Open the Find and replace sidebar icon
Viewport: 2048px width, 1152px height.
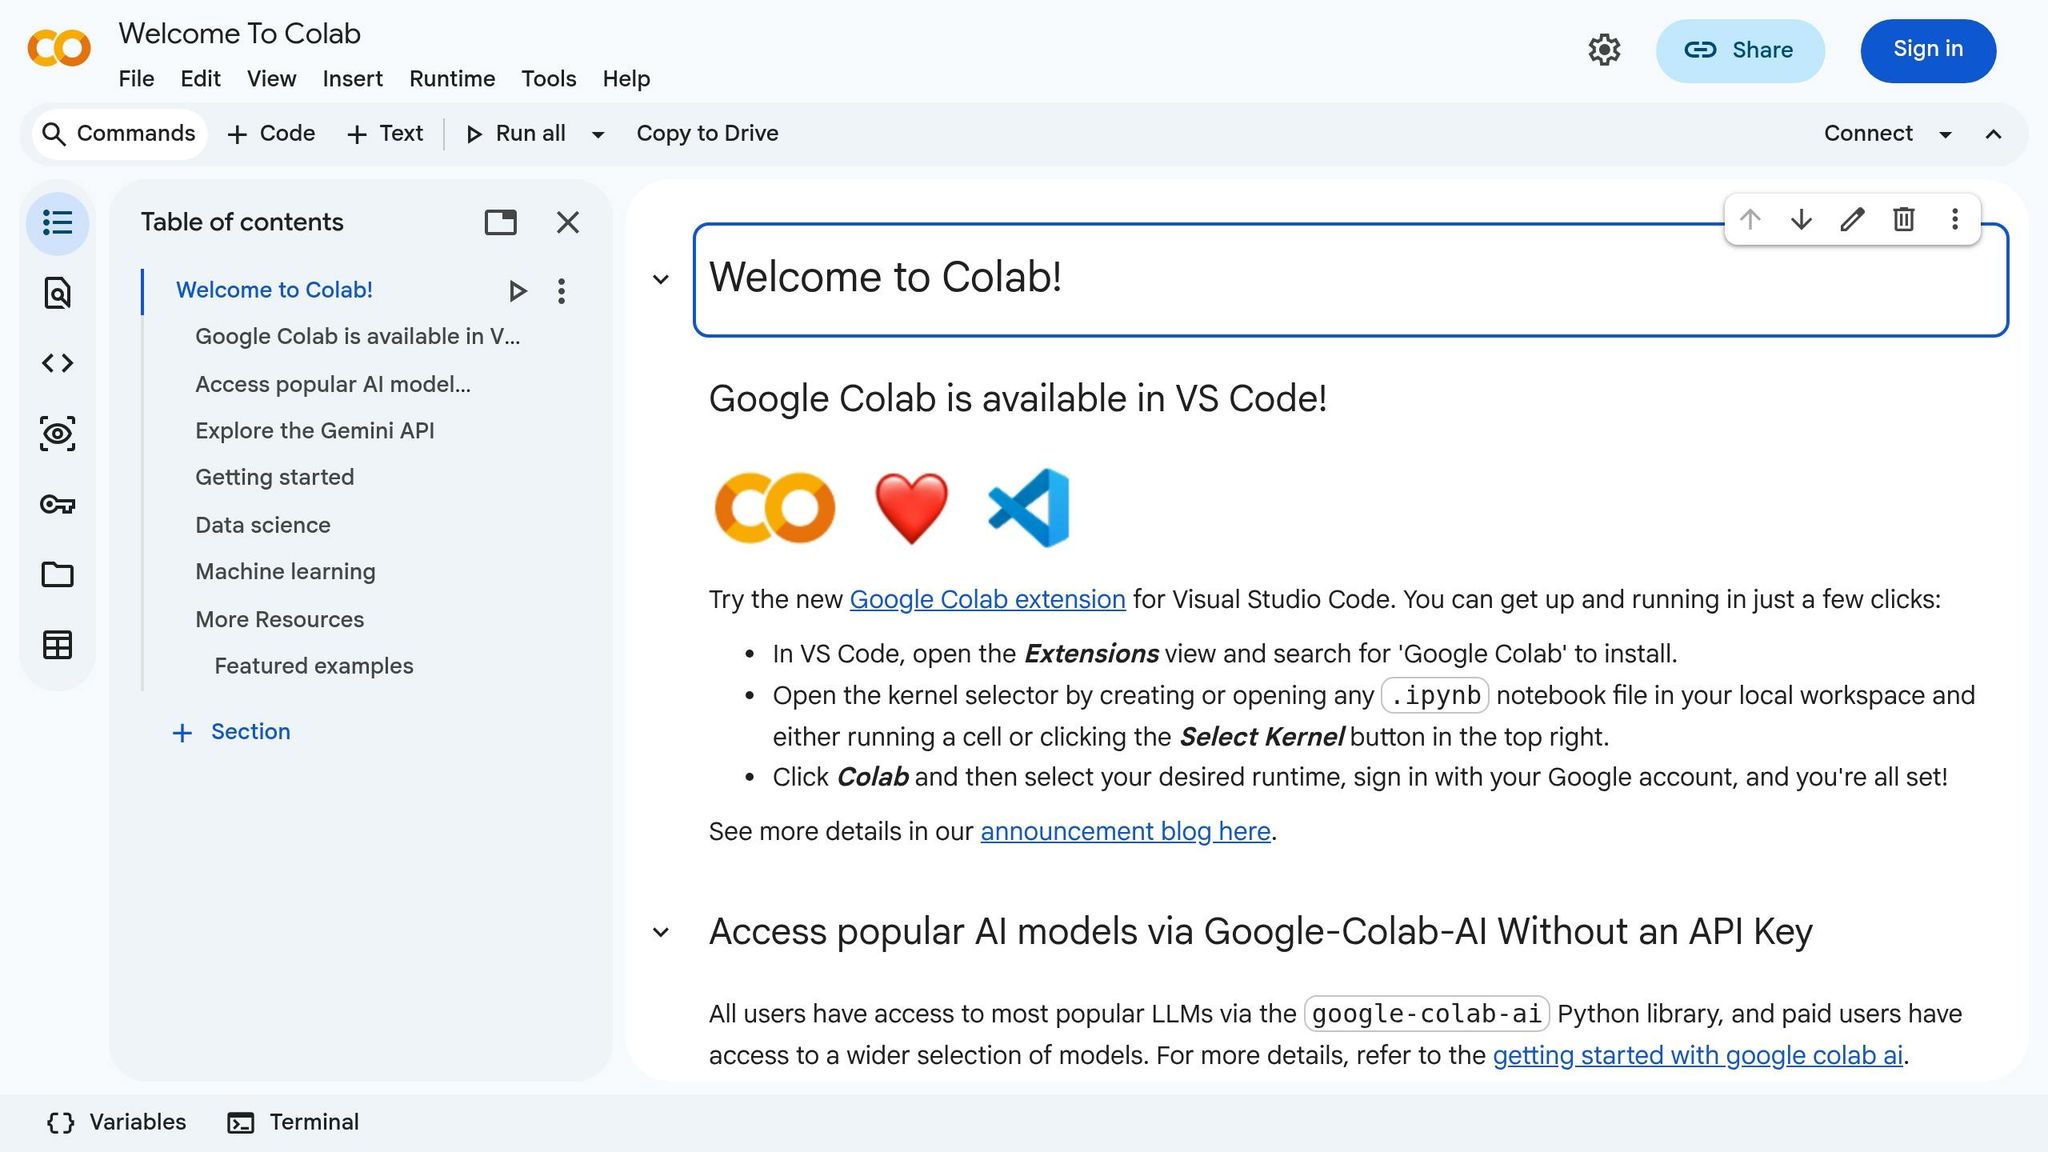coord(57,293)
